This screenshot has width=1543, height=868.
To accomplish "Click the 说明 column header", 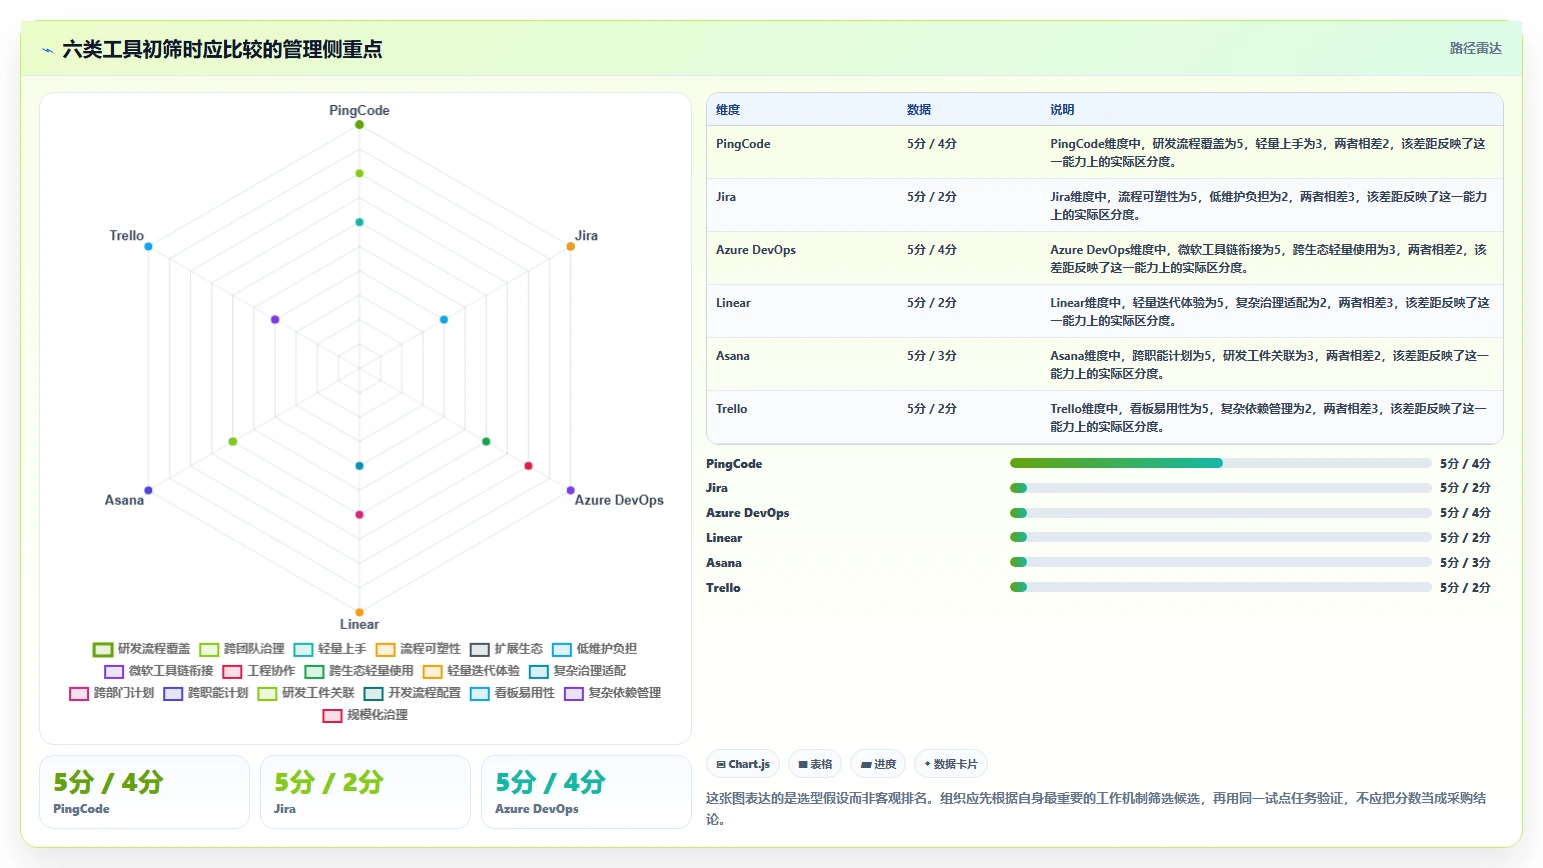I will tap(1062, 110).
